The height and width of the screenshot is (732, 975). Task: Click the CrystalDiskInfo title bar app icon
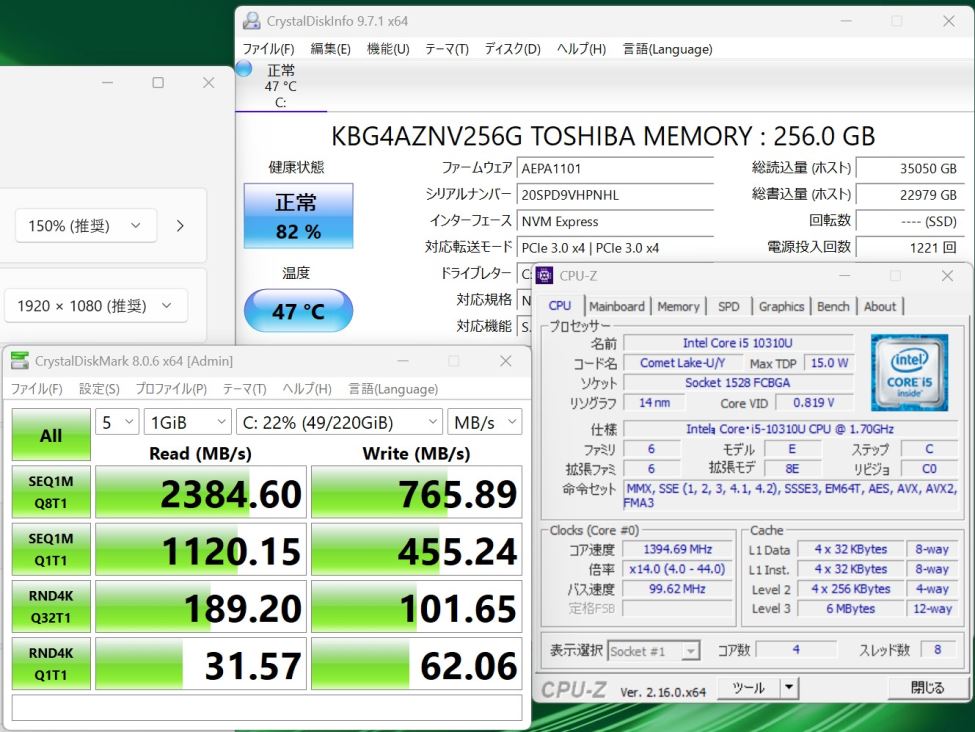[x=252, y=21]
